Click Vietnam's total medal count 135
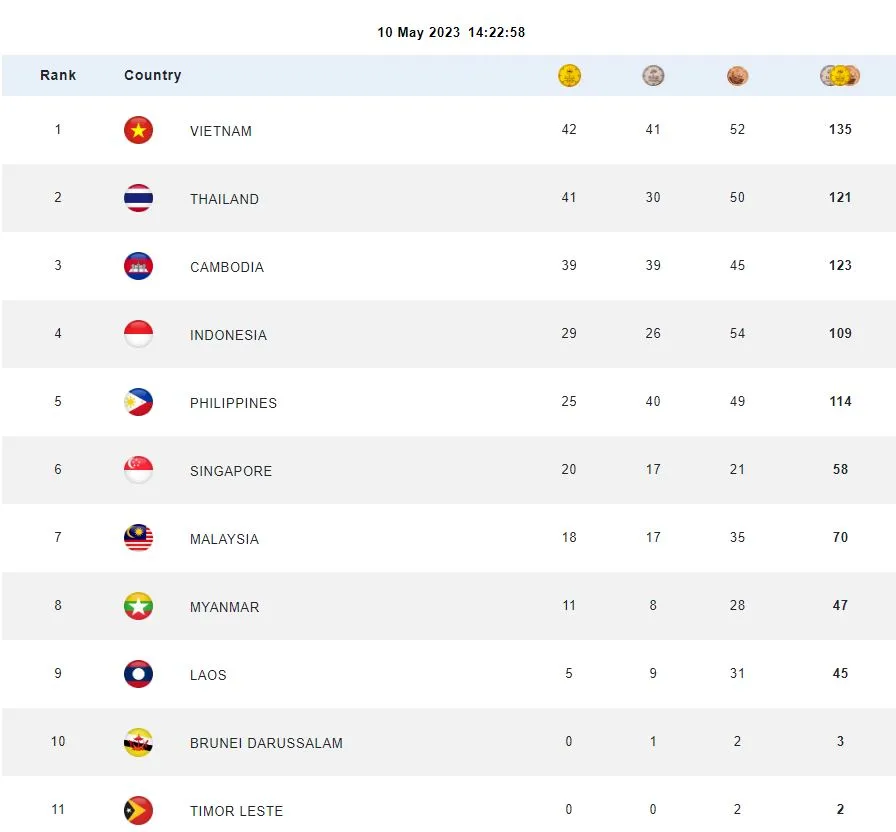 840,130
